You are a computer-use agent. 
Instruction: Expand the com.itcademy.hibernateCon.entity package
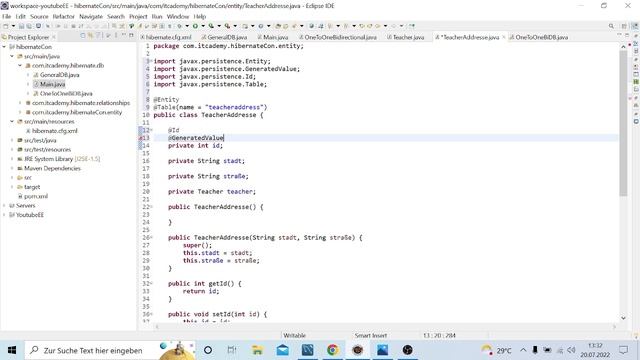tap(20, 112)
